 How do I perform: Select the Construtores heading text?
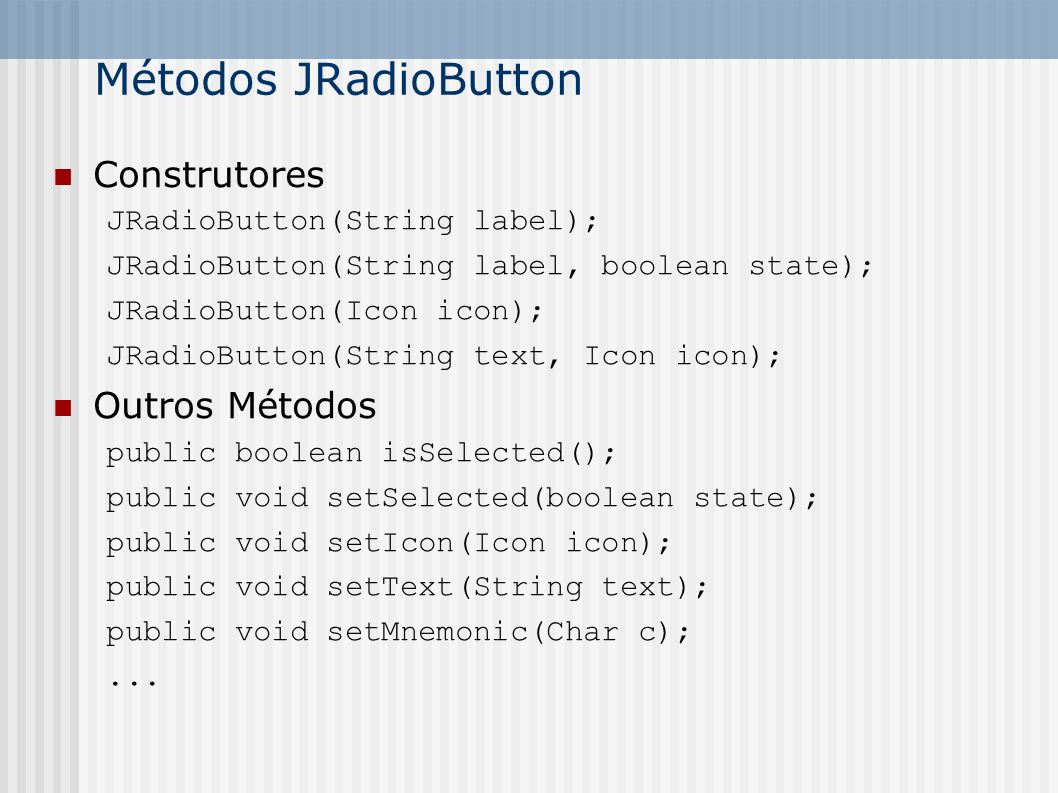tap(208, 175)
